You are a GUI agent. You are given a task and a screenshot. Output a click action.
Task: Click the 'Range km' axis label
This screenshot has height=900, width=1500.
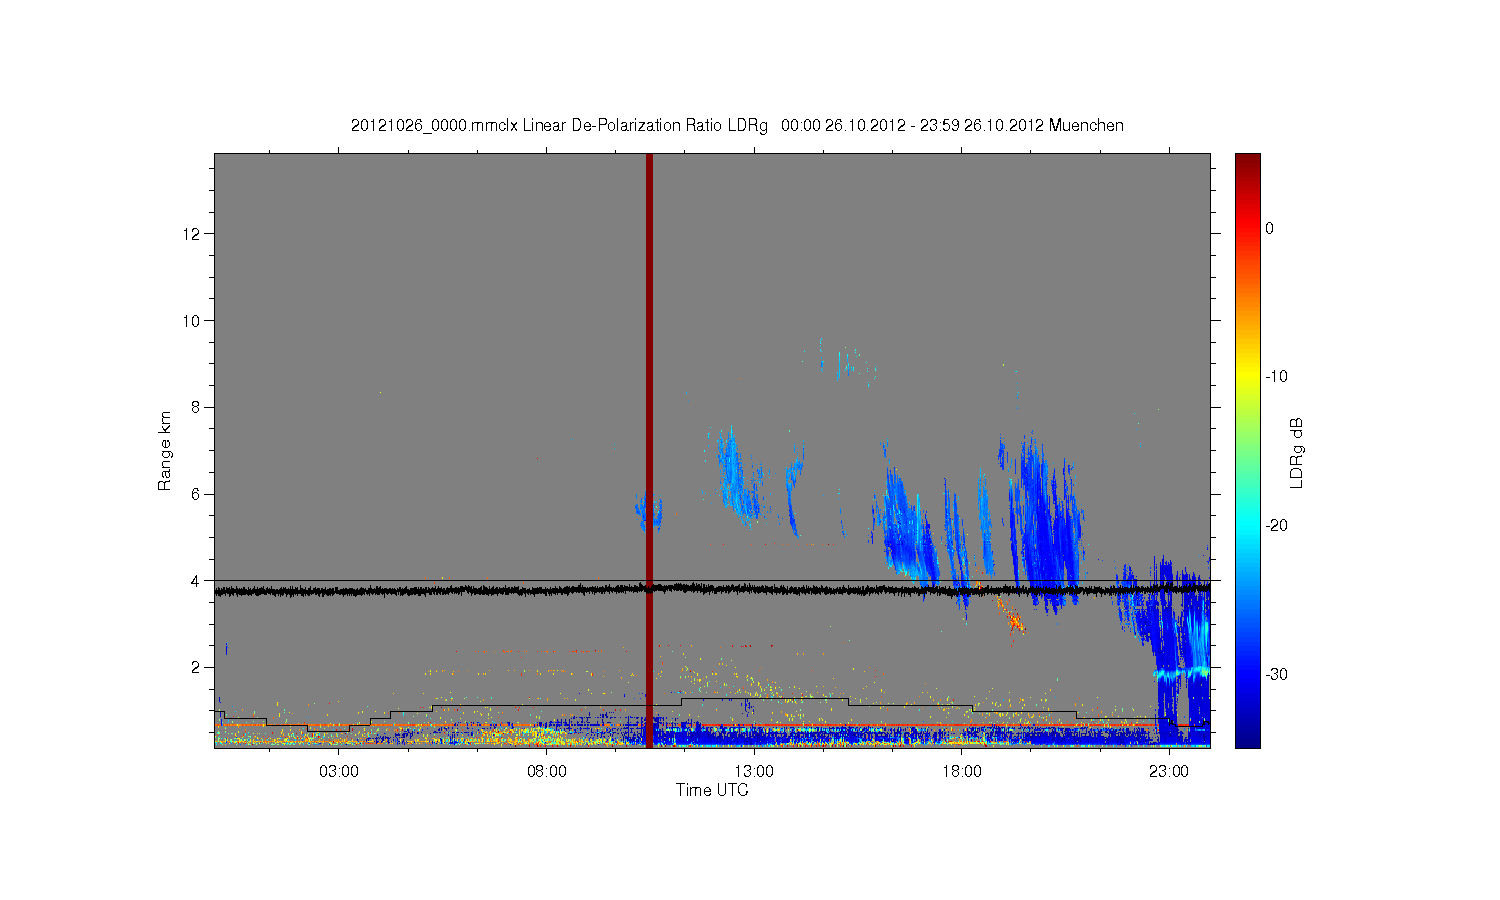164,451
